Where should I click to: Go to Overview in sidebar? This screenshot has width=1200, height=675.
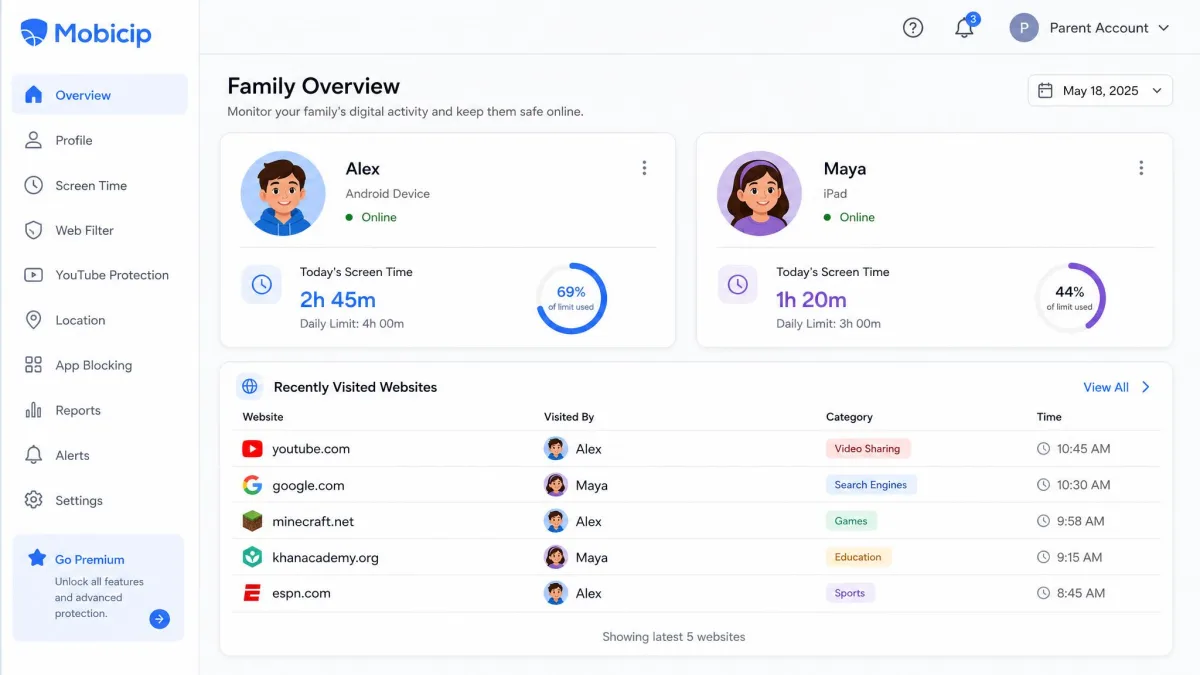(100, 95)
